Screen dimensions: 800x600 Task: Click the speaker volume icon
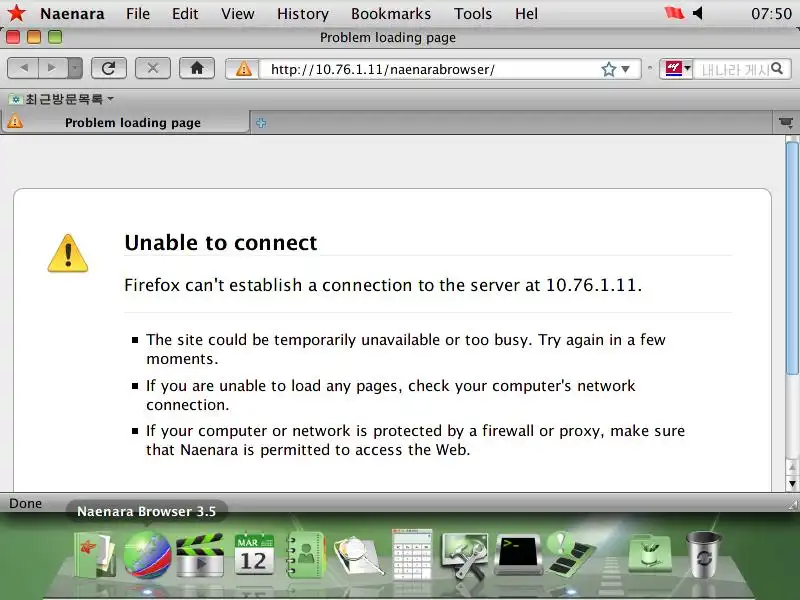coord(698,13)
